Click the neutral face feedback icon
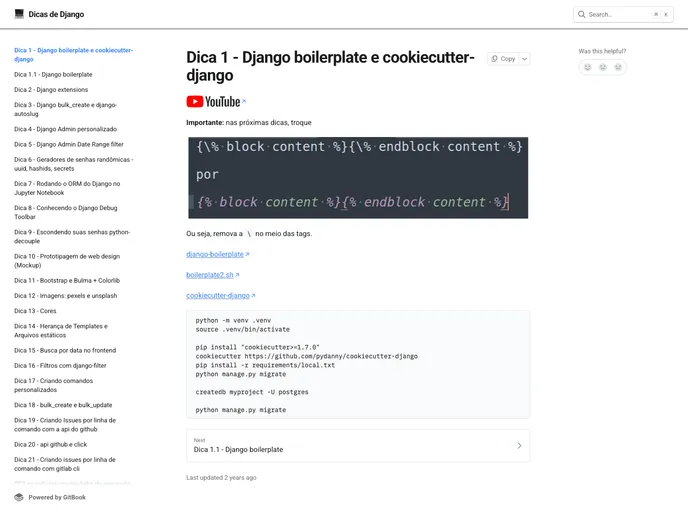The image size is (688, 512). [603, 67]
